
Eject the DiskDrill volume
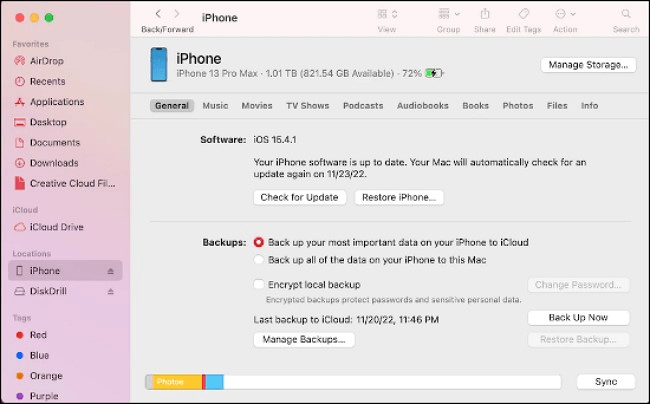tap(111, 291)
